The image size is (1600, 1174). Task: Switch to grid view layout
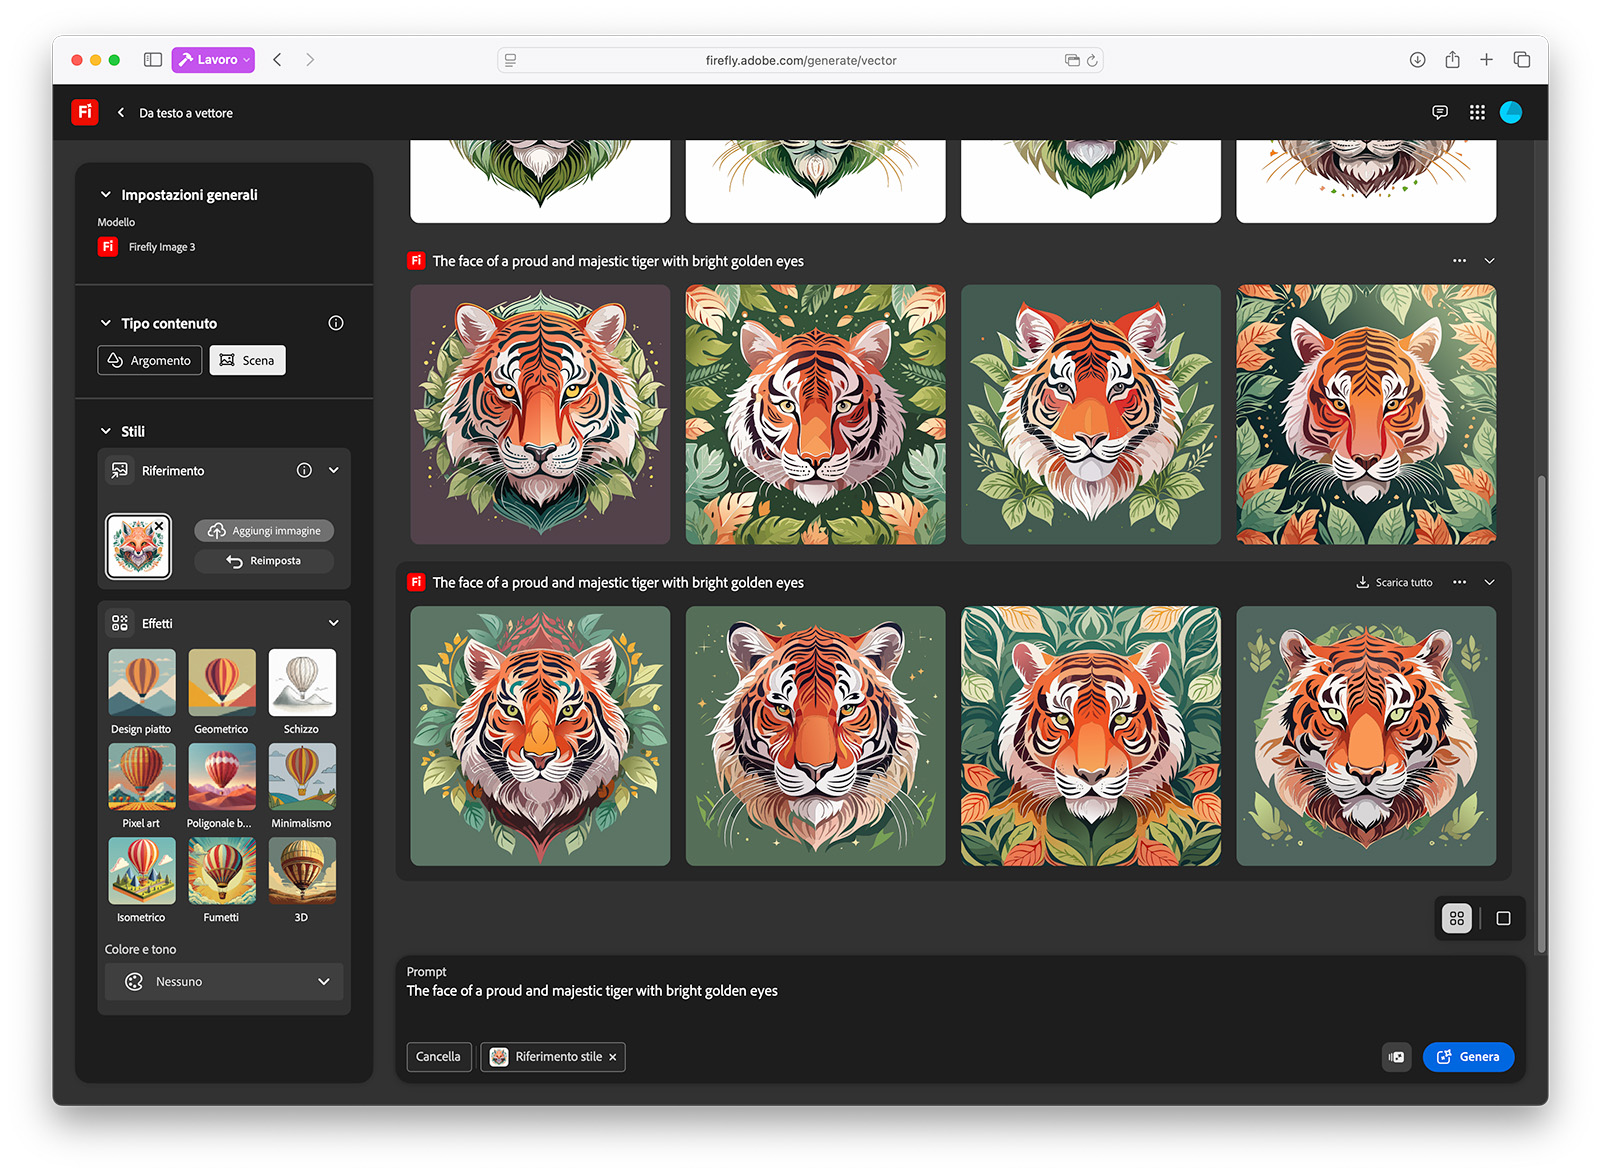point(1457,918)
